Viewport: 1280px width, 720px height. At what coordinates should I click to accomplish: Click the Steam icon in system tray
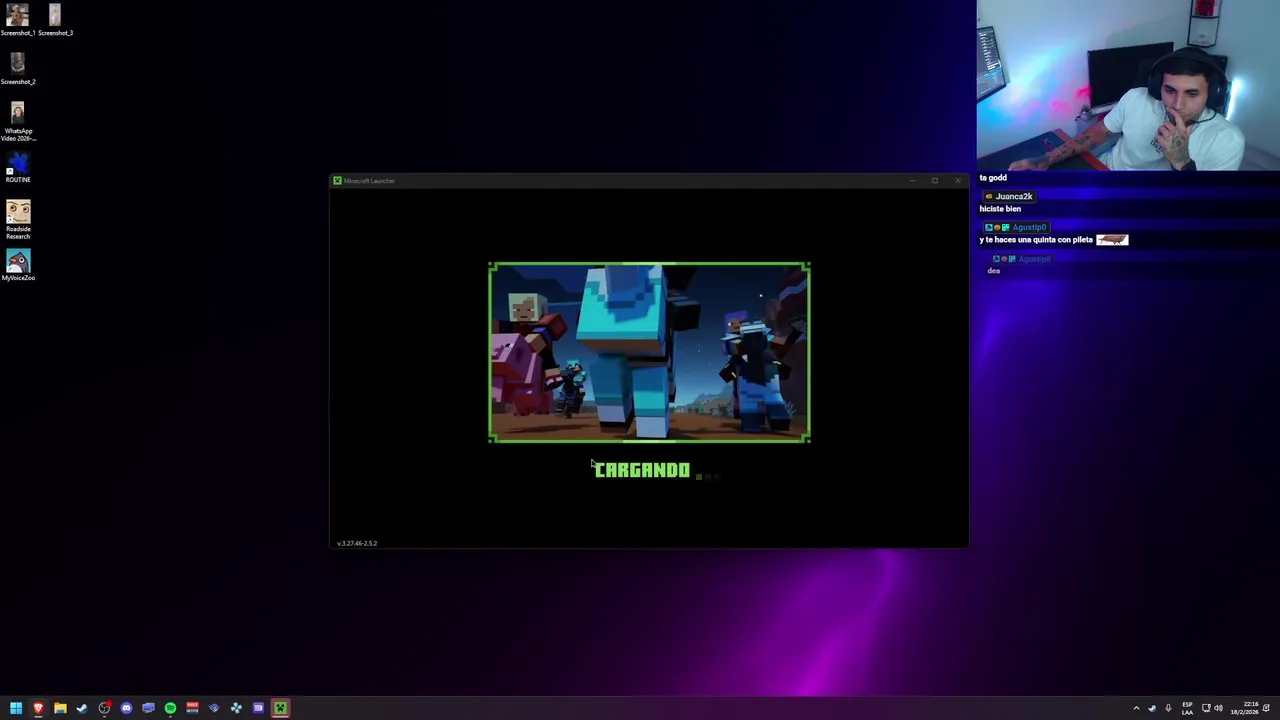point(1152,708)
